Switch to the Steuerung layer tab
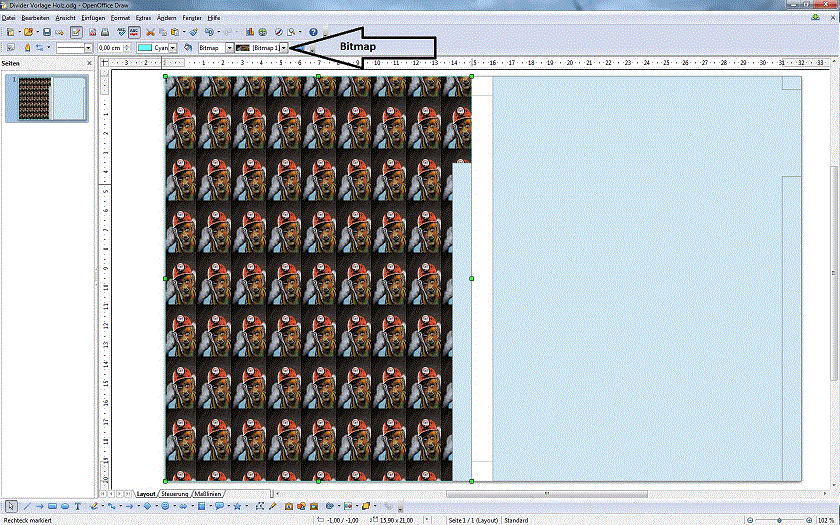The height and width of the screenshot is (525, 840). (176, 493)
